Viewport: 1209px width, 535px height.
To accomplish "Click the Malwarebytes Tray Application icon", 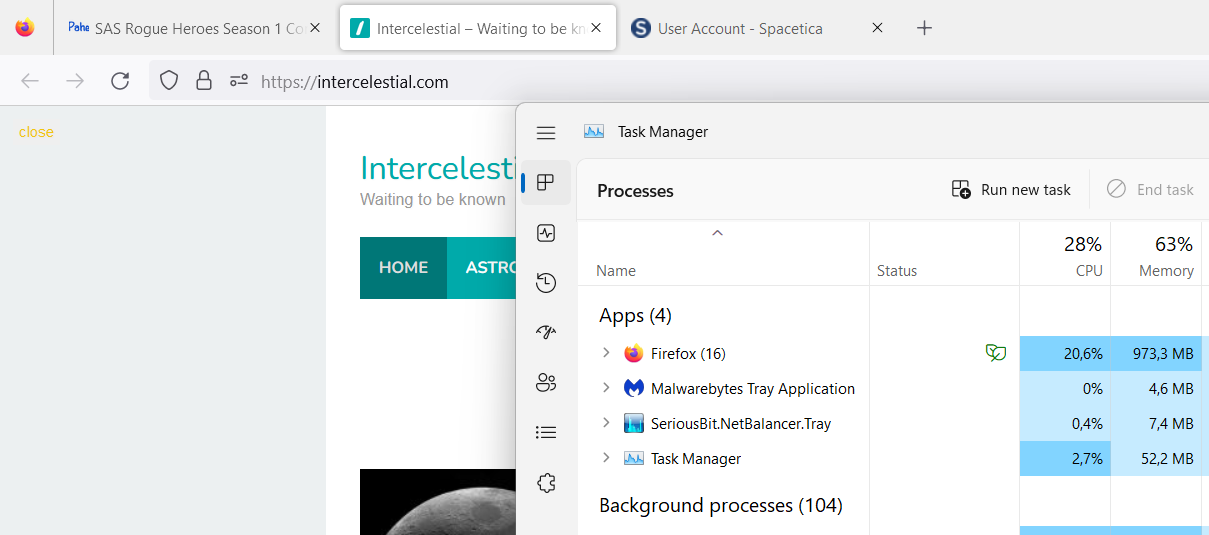I will (x=634, y=388).
